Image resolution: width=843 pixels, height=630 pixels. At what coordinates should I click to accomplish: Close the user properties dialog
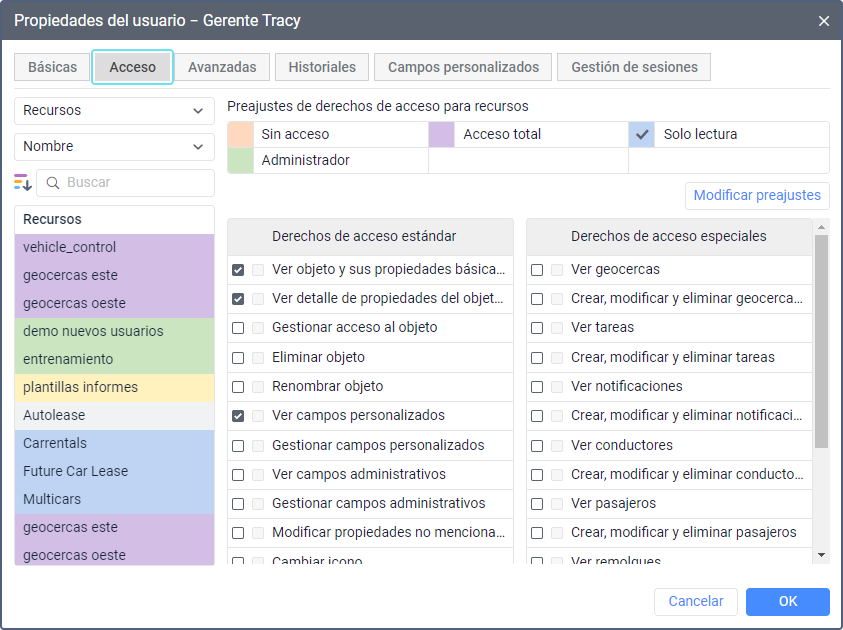824,21
